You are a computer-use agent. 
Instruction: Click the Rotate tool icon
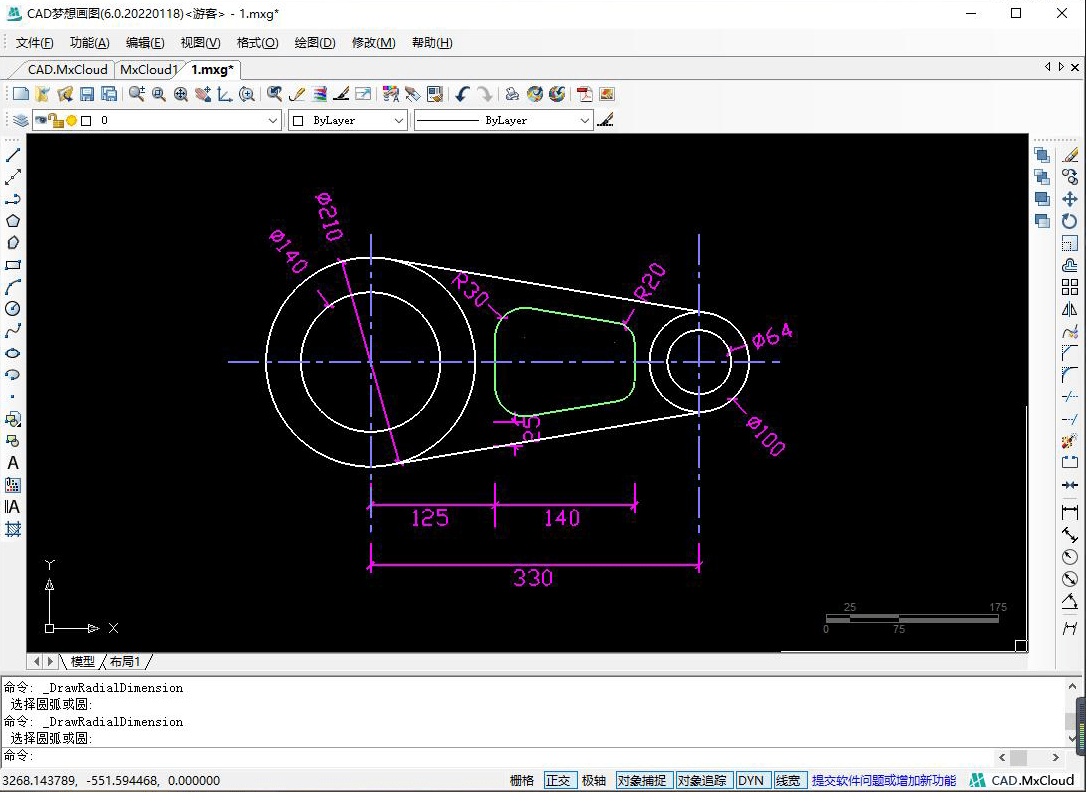(x=1069, y=221)
